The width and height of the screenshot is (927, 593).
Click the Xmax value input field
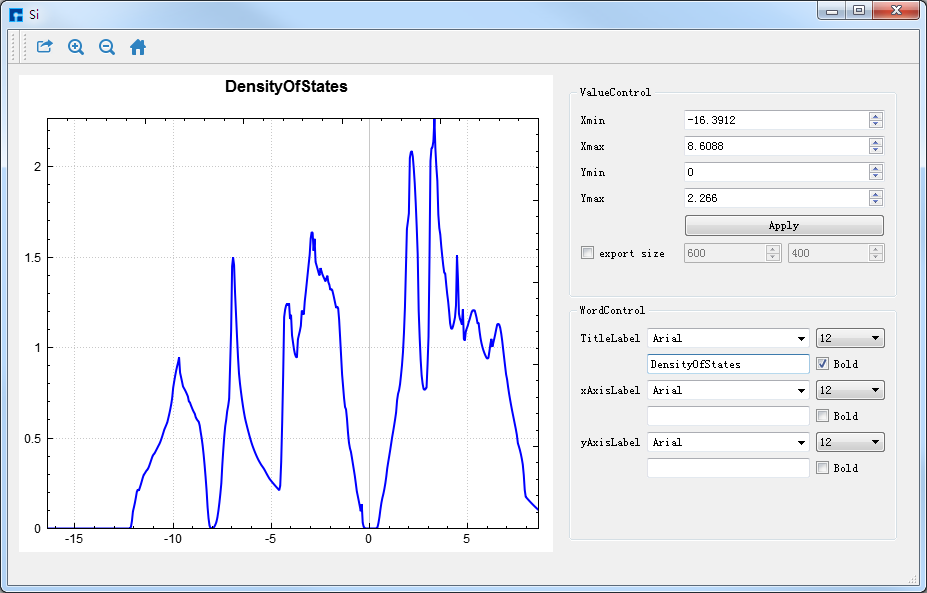pyautogui.click(x=775, y=146)
